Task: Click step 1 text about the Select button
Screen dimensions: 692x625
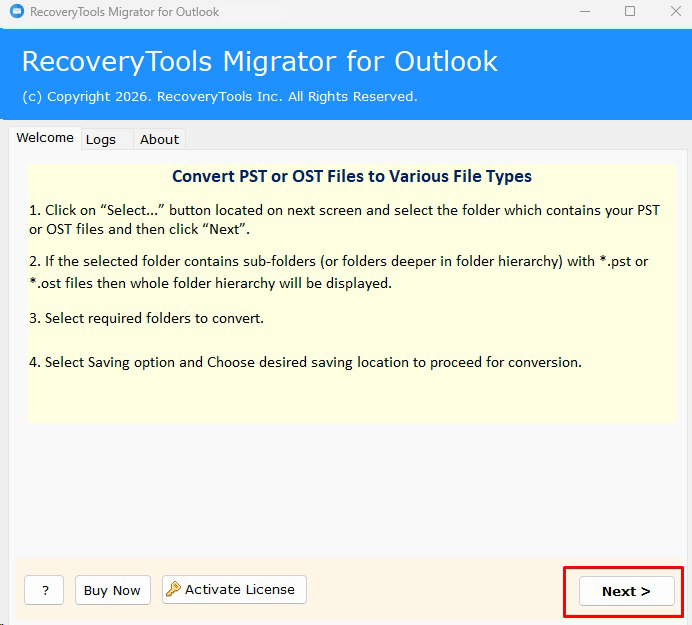Action: pyautogui.click(x=344, y=219)
